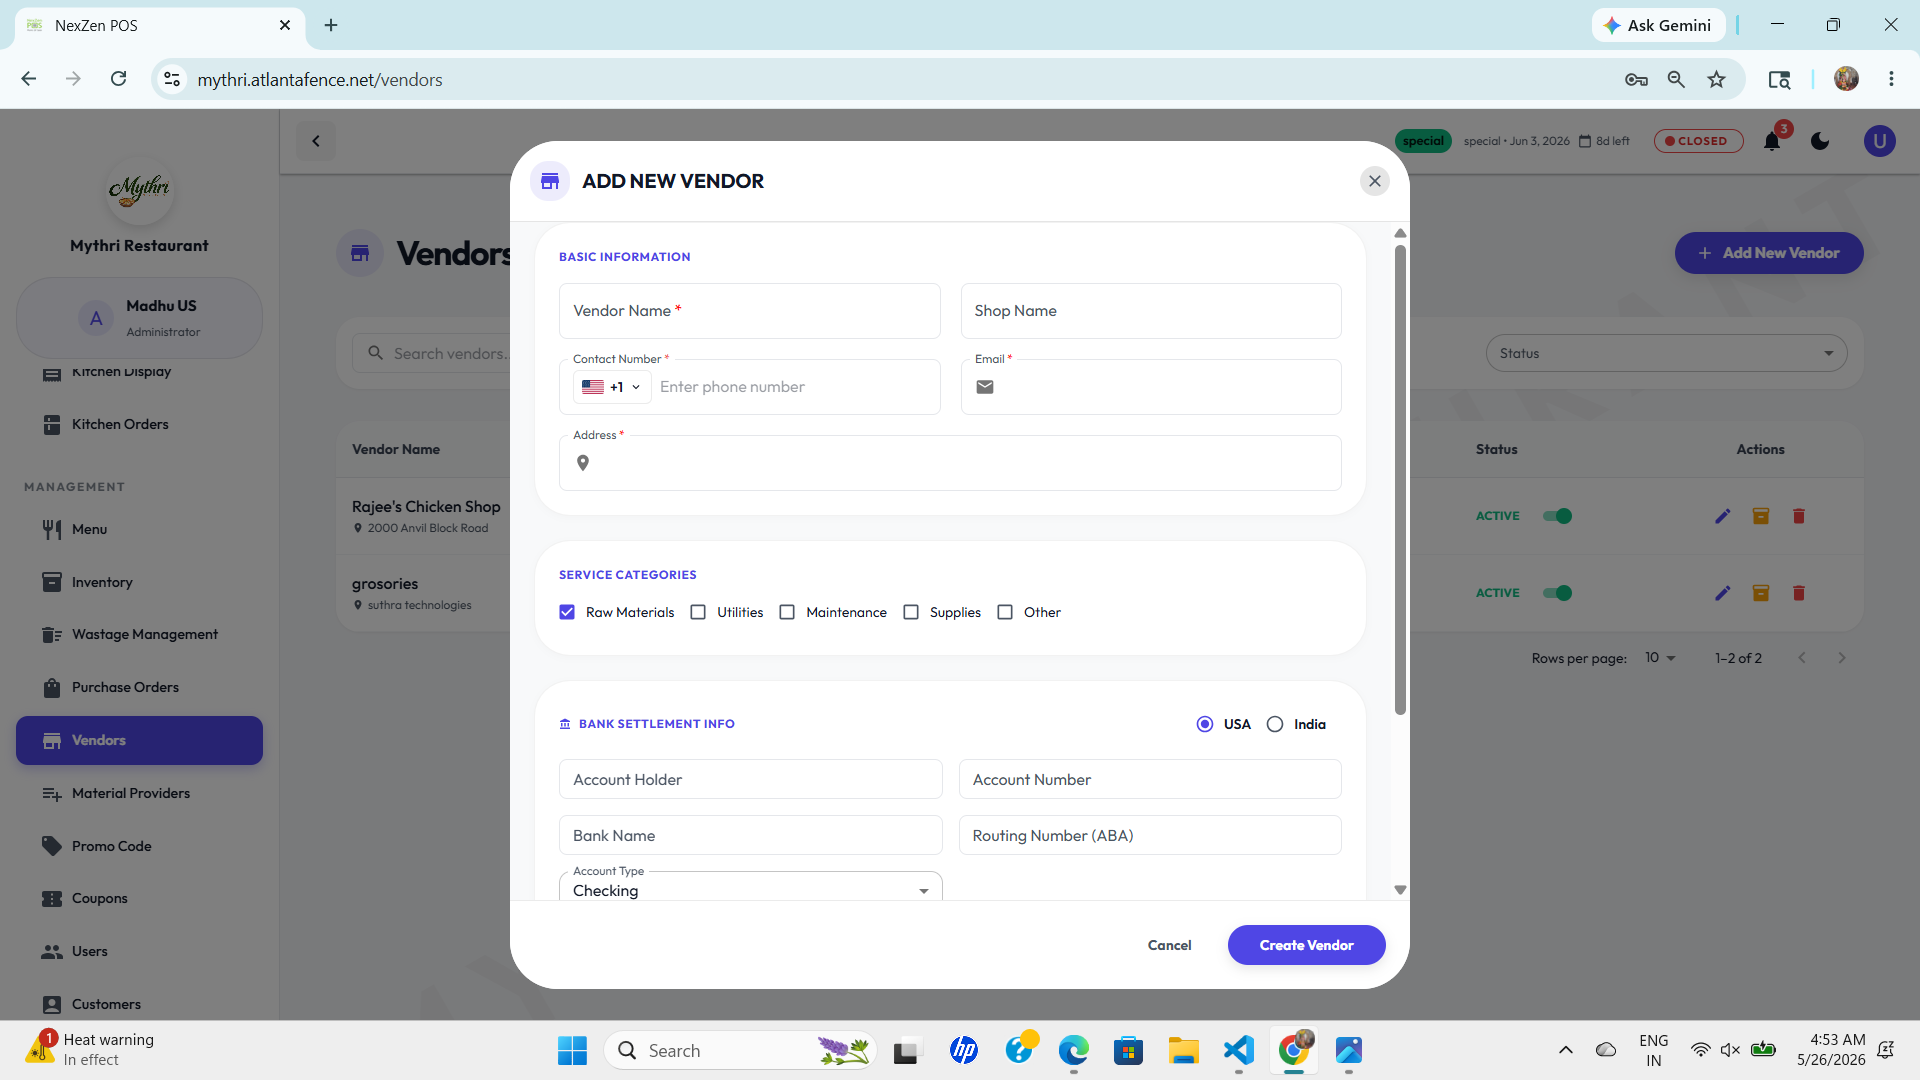Uncheck the Raw Materials category
This screenshot has height=1080, width=1920.
(x=567, y=612)
